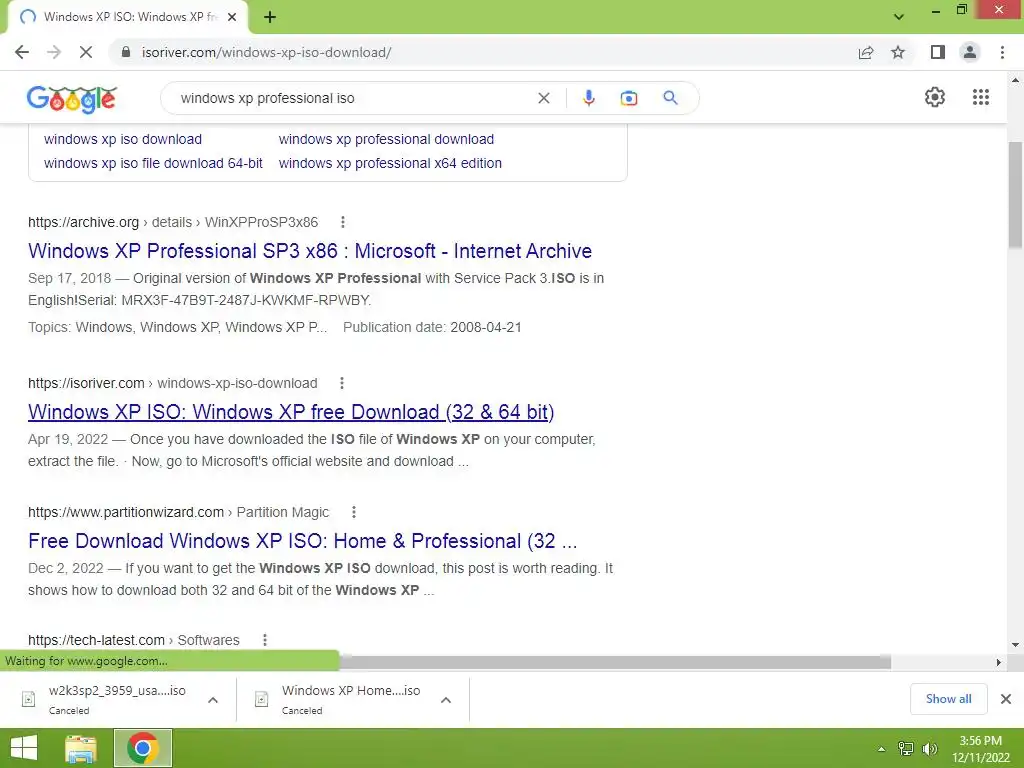Open a new browser tab

(x=270, y=17)
